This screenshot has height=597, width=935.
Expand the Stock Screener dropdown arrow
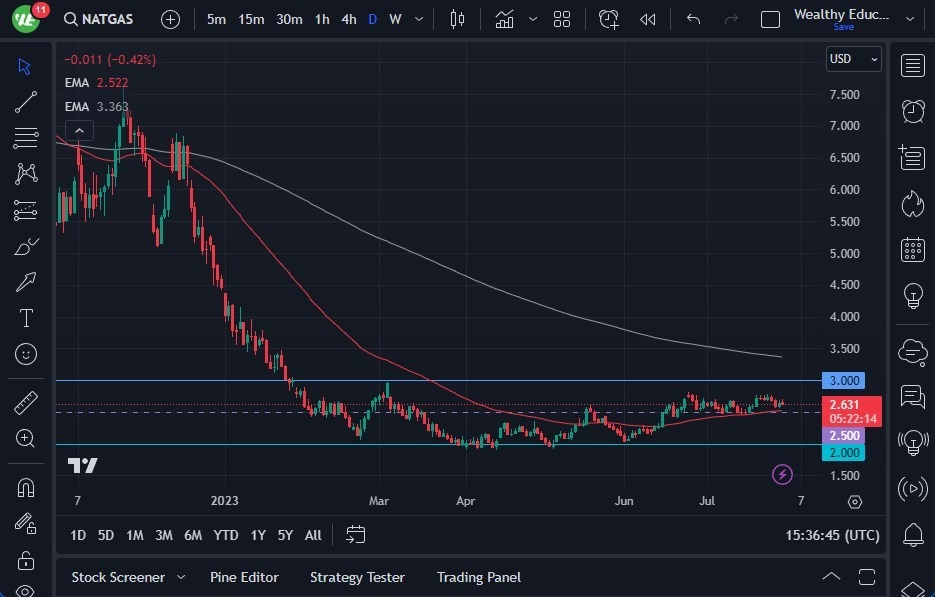pyautogui.click(x=181, y=577)
